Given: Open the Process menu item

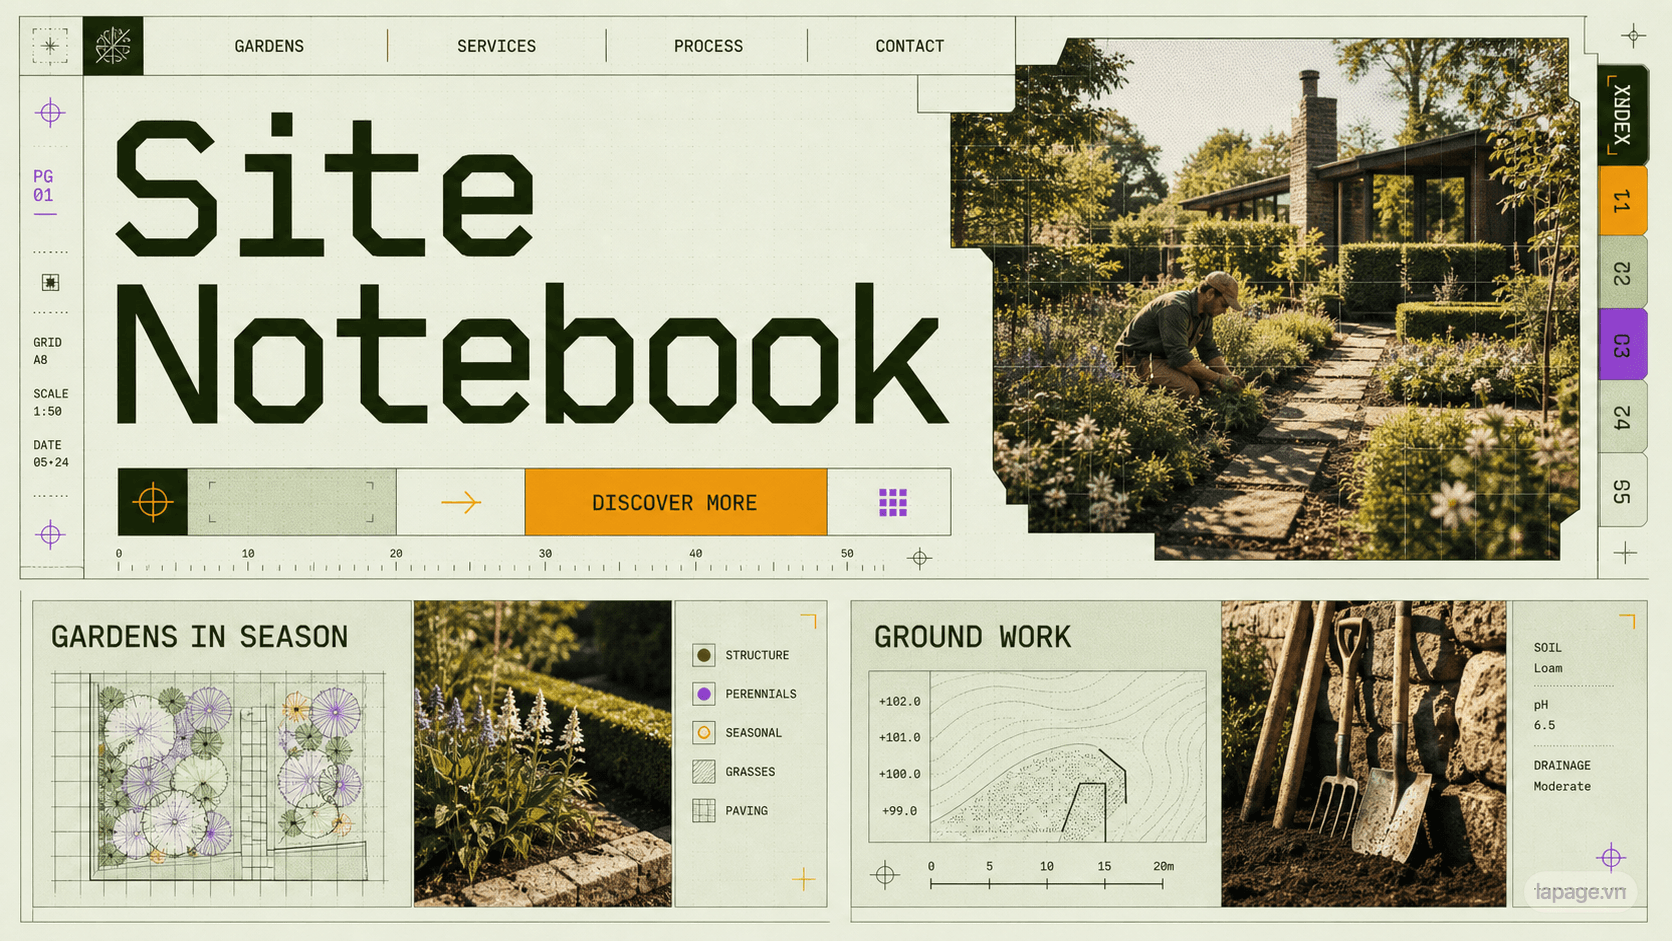Looking at the screenshot, I should pyautogui.click(x=708, y=46).
